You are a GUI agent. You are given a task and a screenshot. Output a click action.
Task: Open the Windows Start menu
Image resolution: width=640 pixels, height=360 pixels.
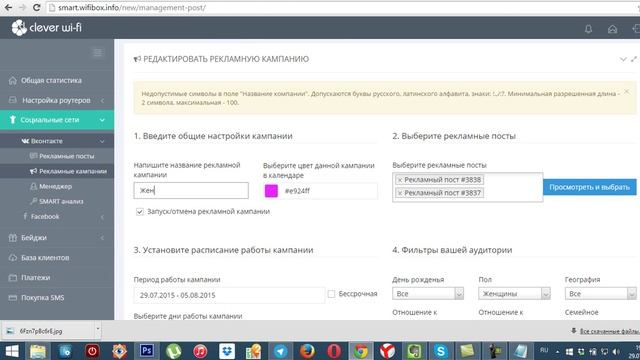[11, 351]
